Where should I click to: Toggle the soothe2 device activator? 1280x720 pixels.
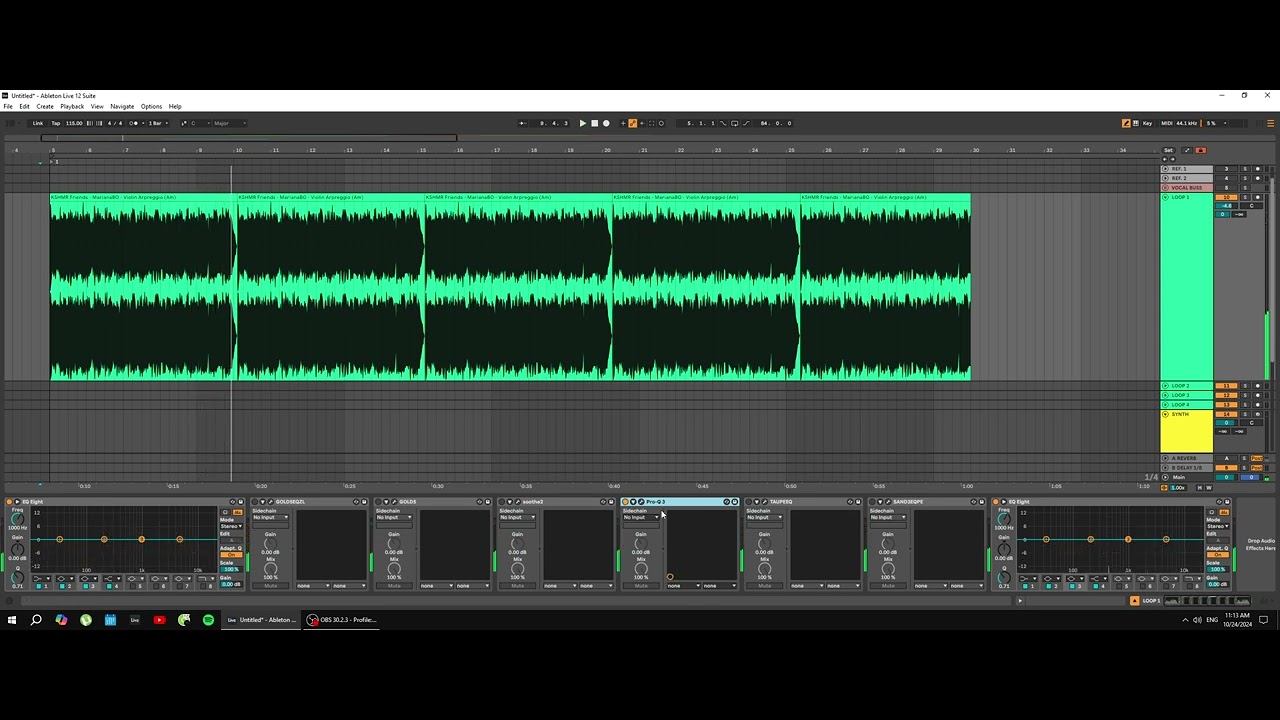[503, 502]
